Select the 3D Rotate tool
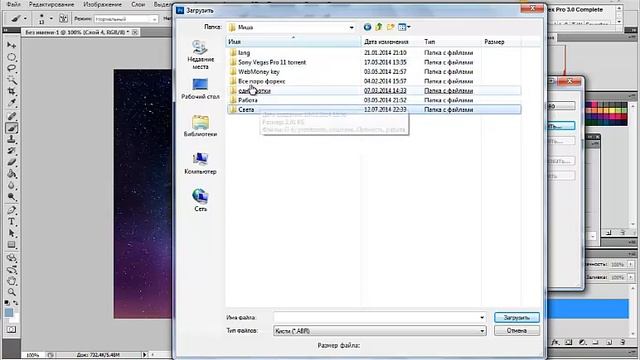The height and width of the screenshot is (360, 640). pyautogui.click(x=11, y=258)
